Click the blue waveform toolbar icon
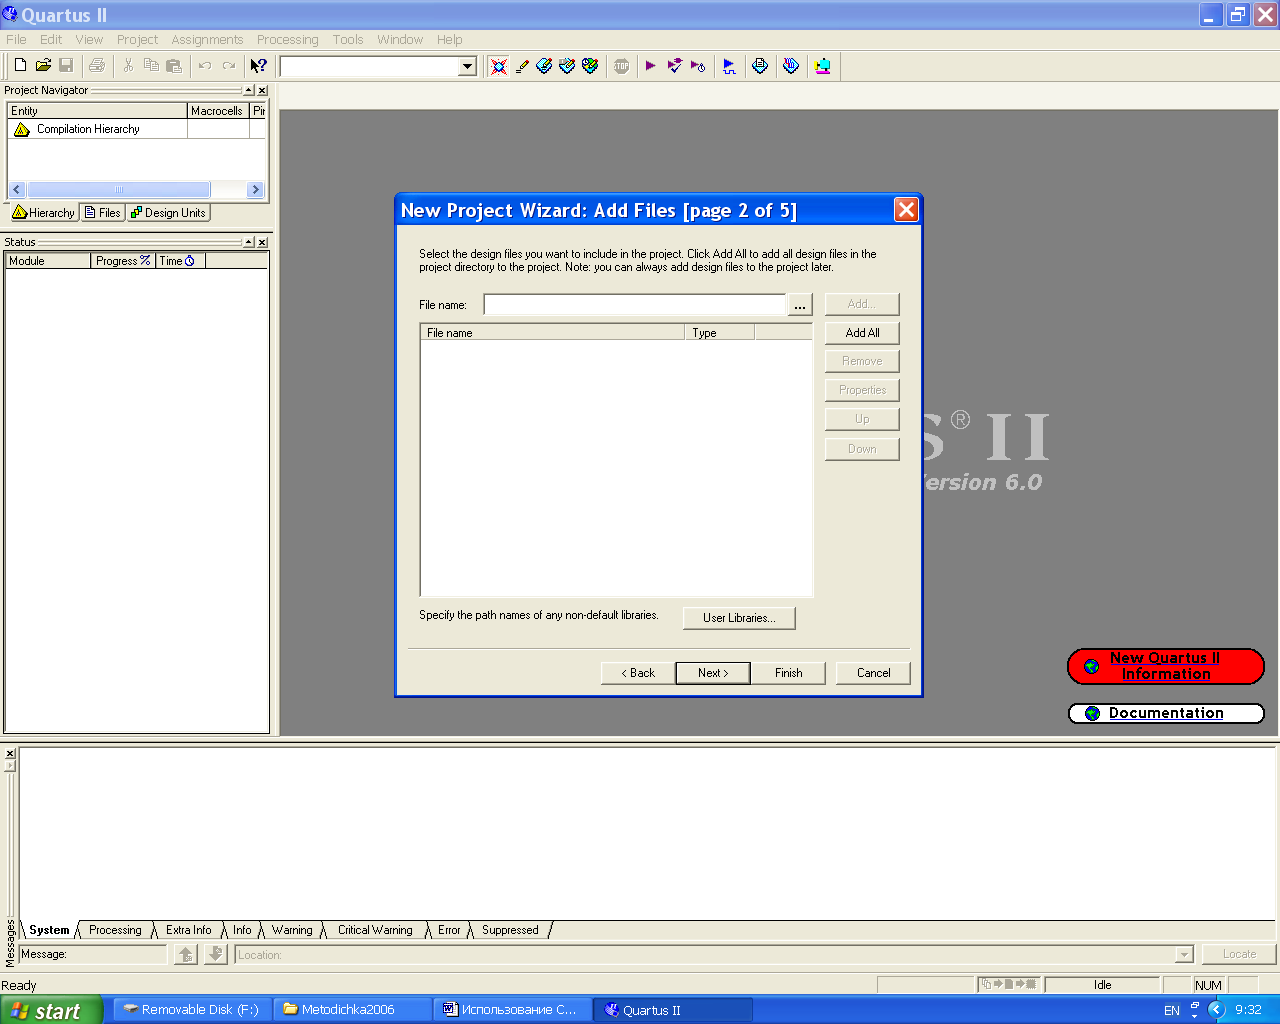The width and height of the screenshot is (1280, 1024). (x=729, y=66)
